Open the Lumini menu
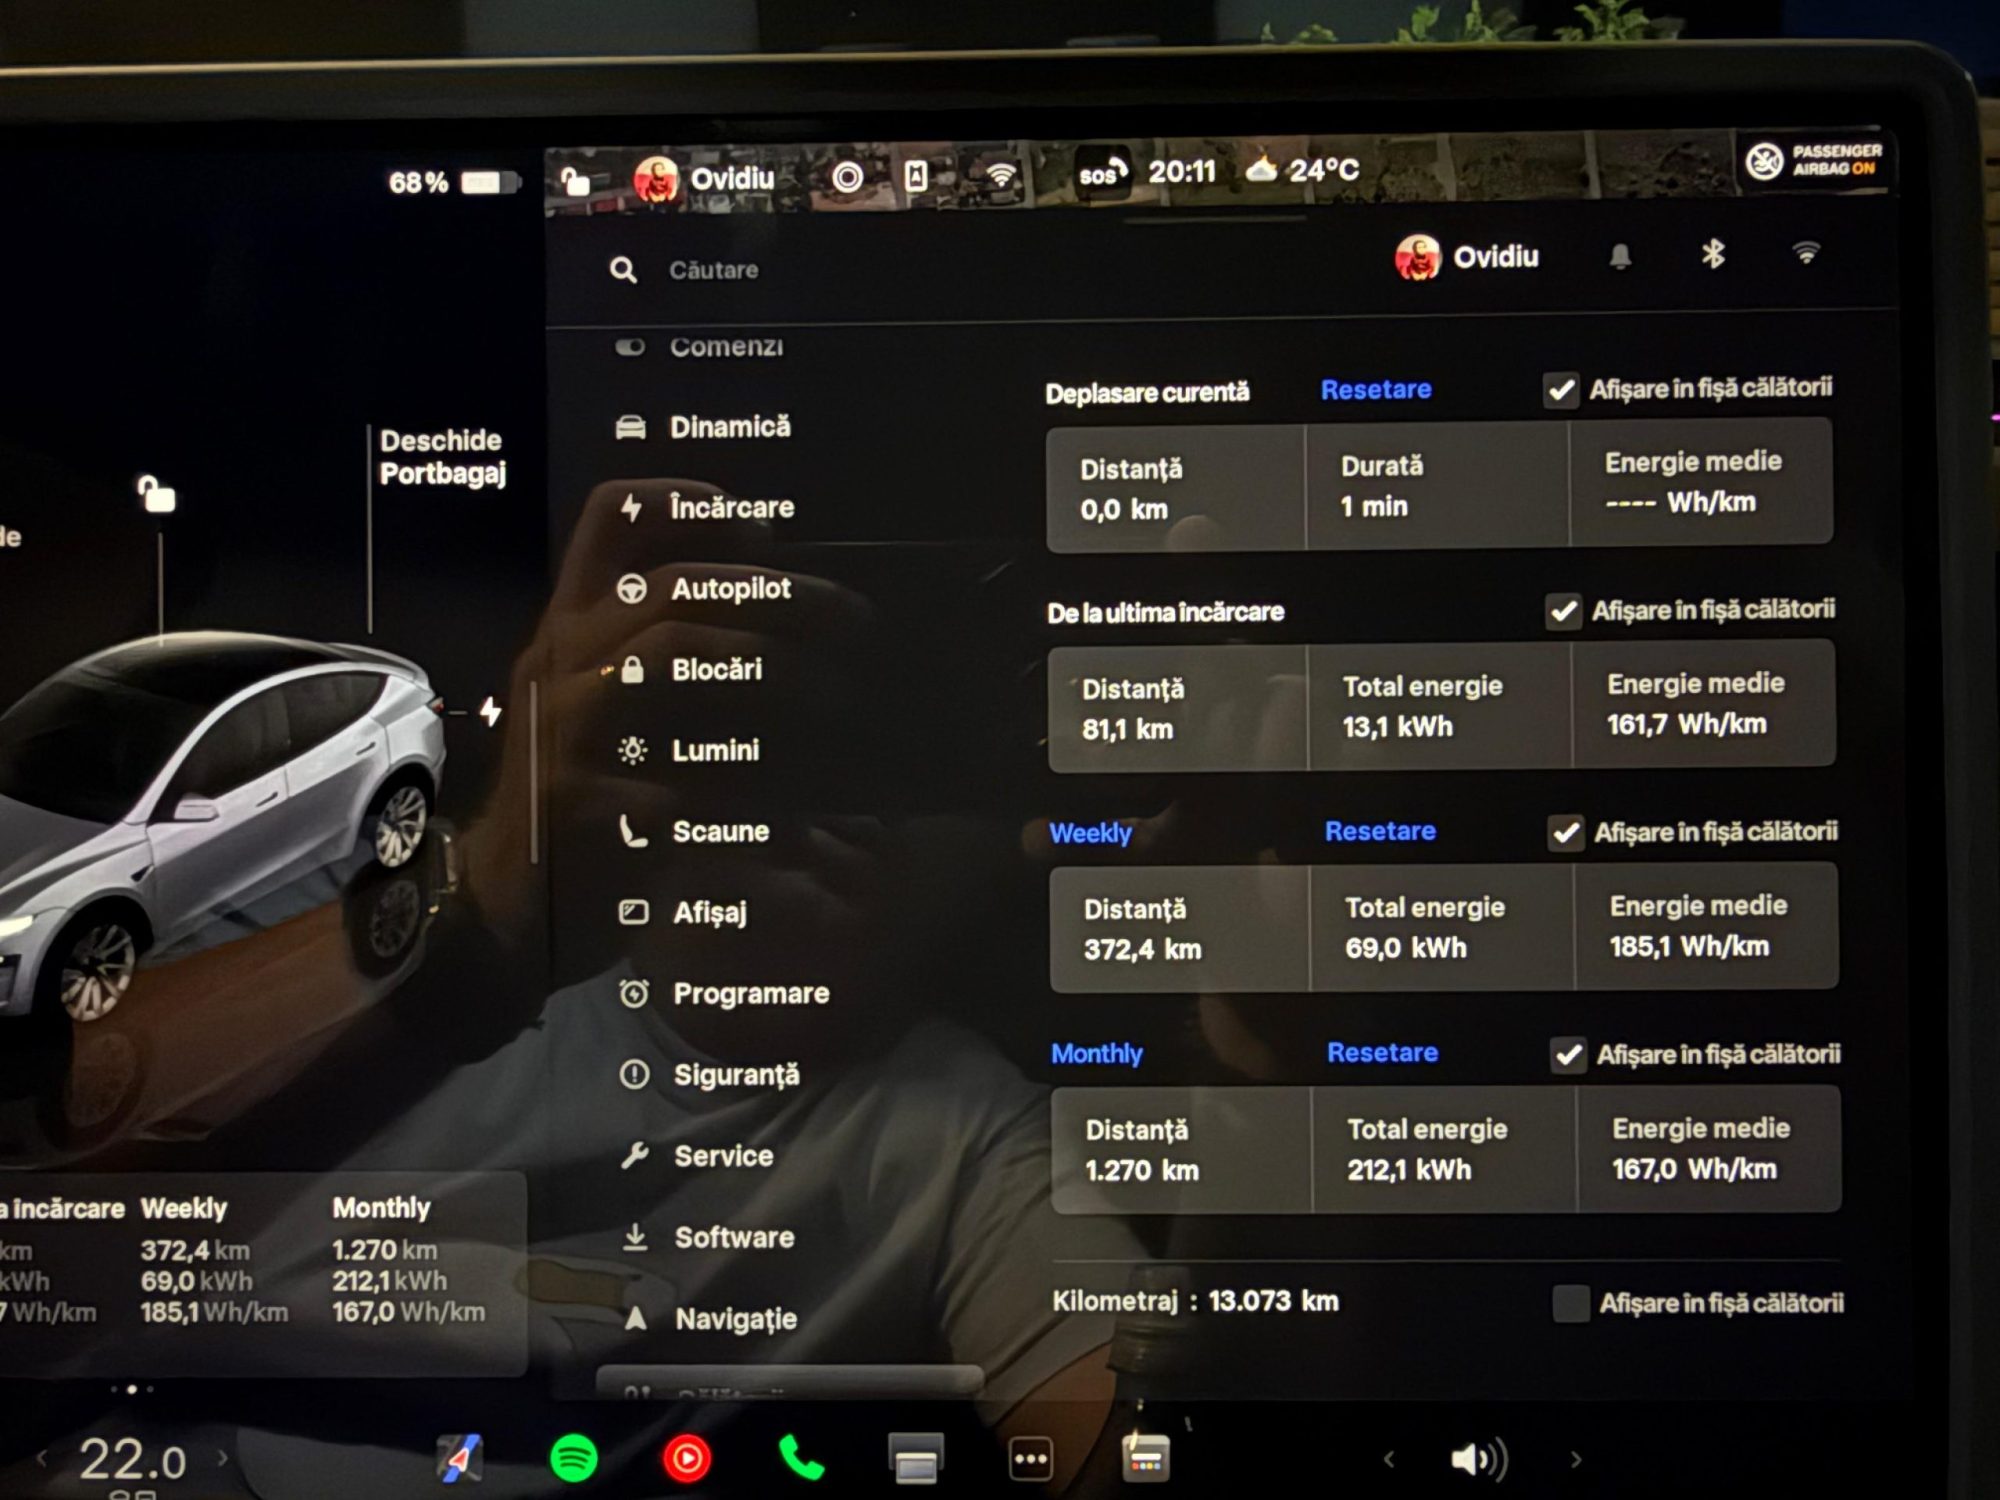 point(689,751)
